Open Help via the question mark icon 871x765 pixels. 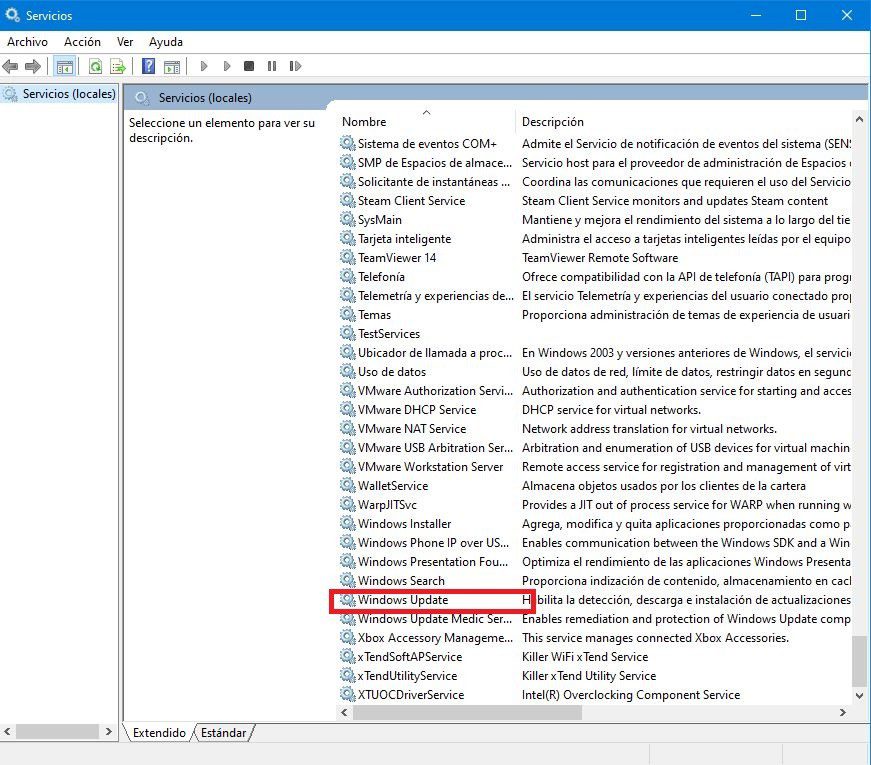click(148, 66)
